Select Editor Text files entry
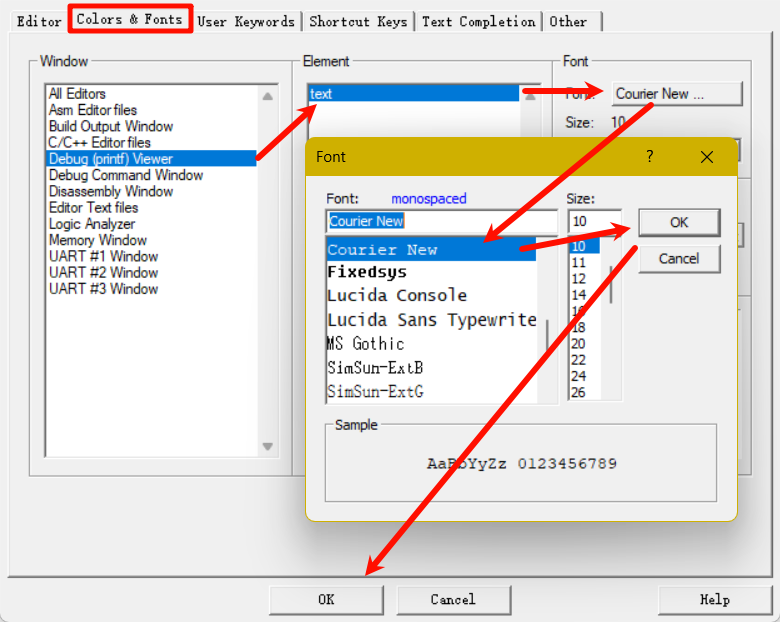Screen dimensions: 780x622 151,207
